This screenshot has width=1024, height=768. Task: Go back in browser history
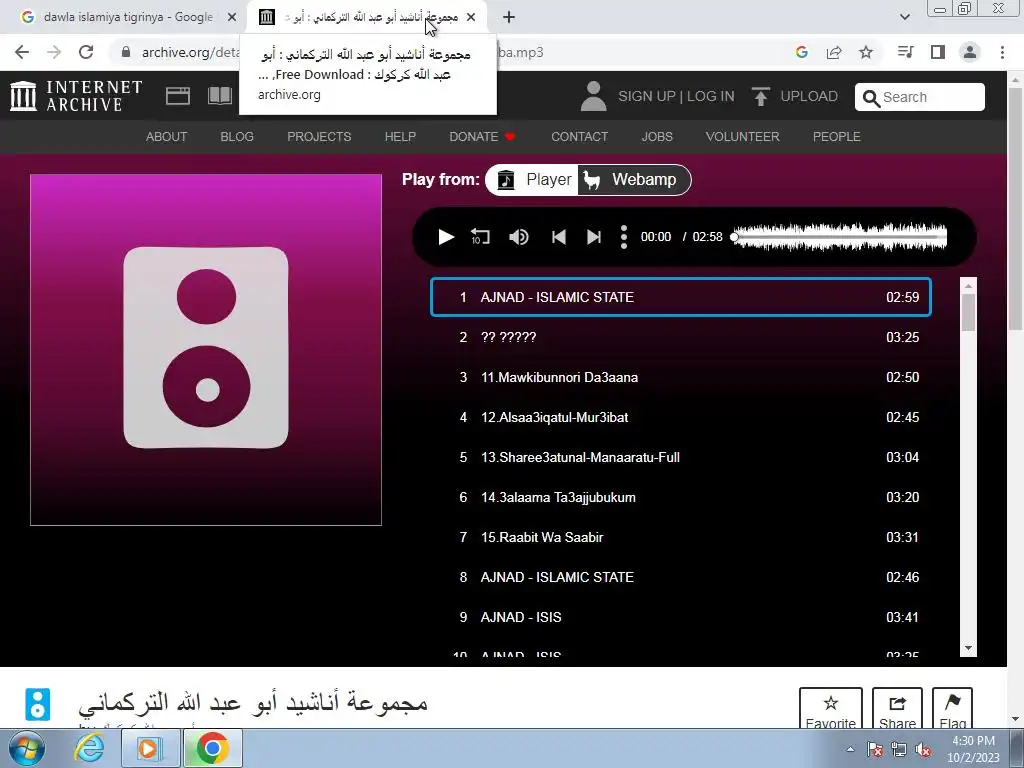click(22, 52)
